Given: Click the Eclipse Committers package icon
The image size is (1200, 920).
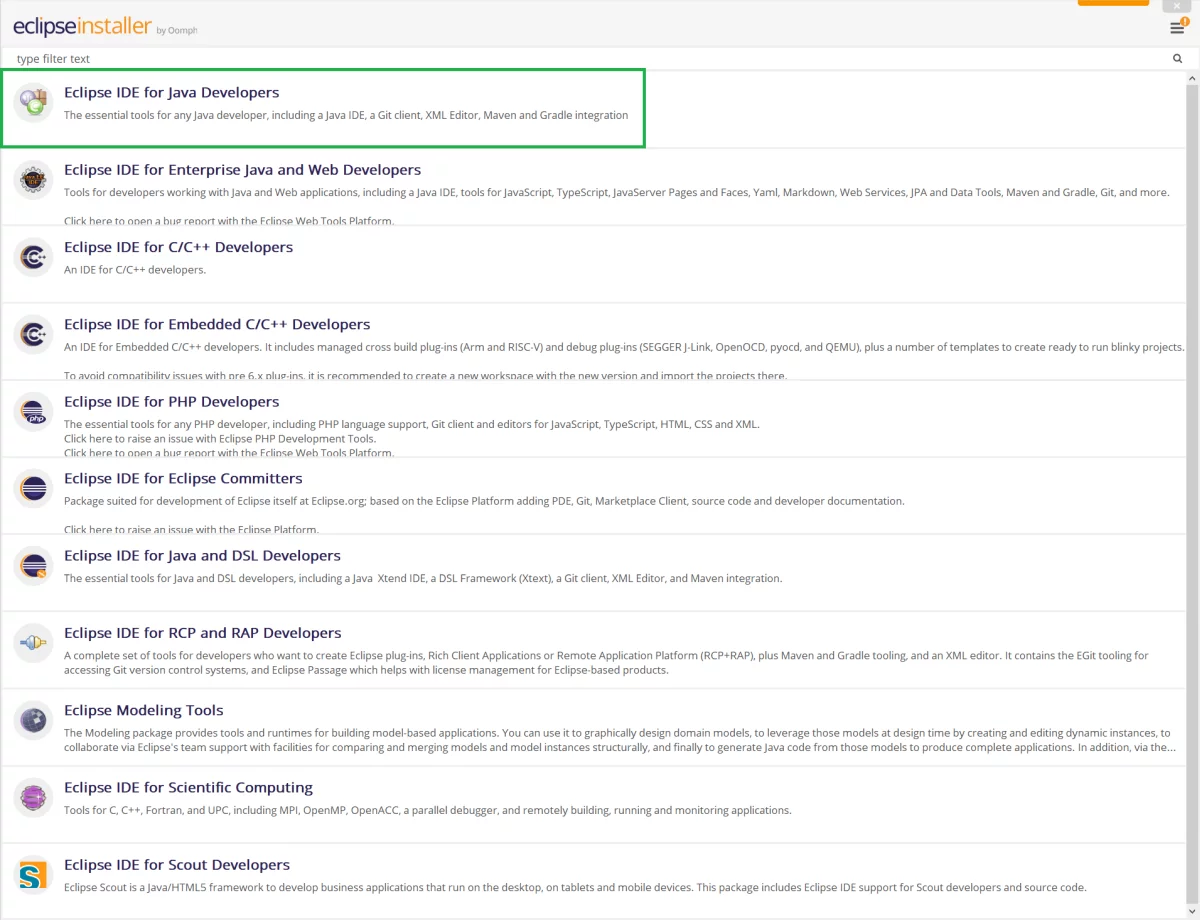Looking at the screenshot, I should click(33, 488).
